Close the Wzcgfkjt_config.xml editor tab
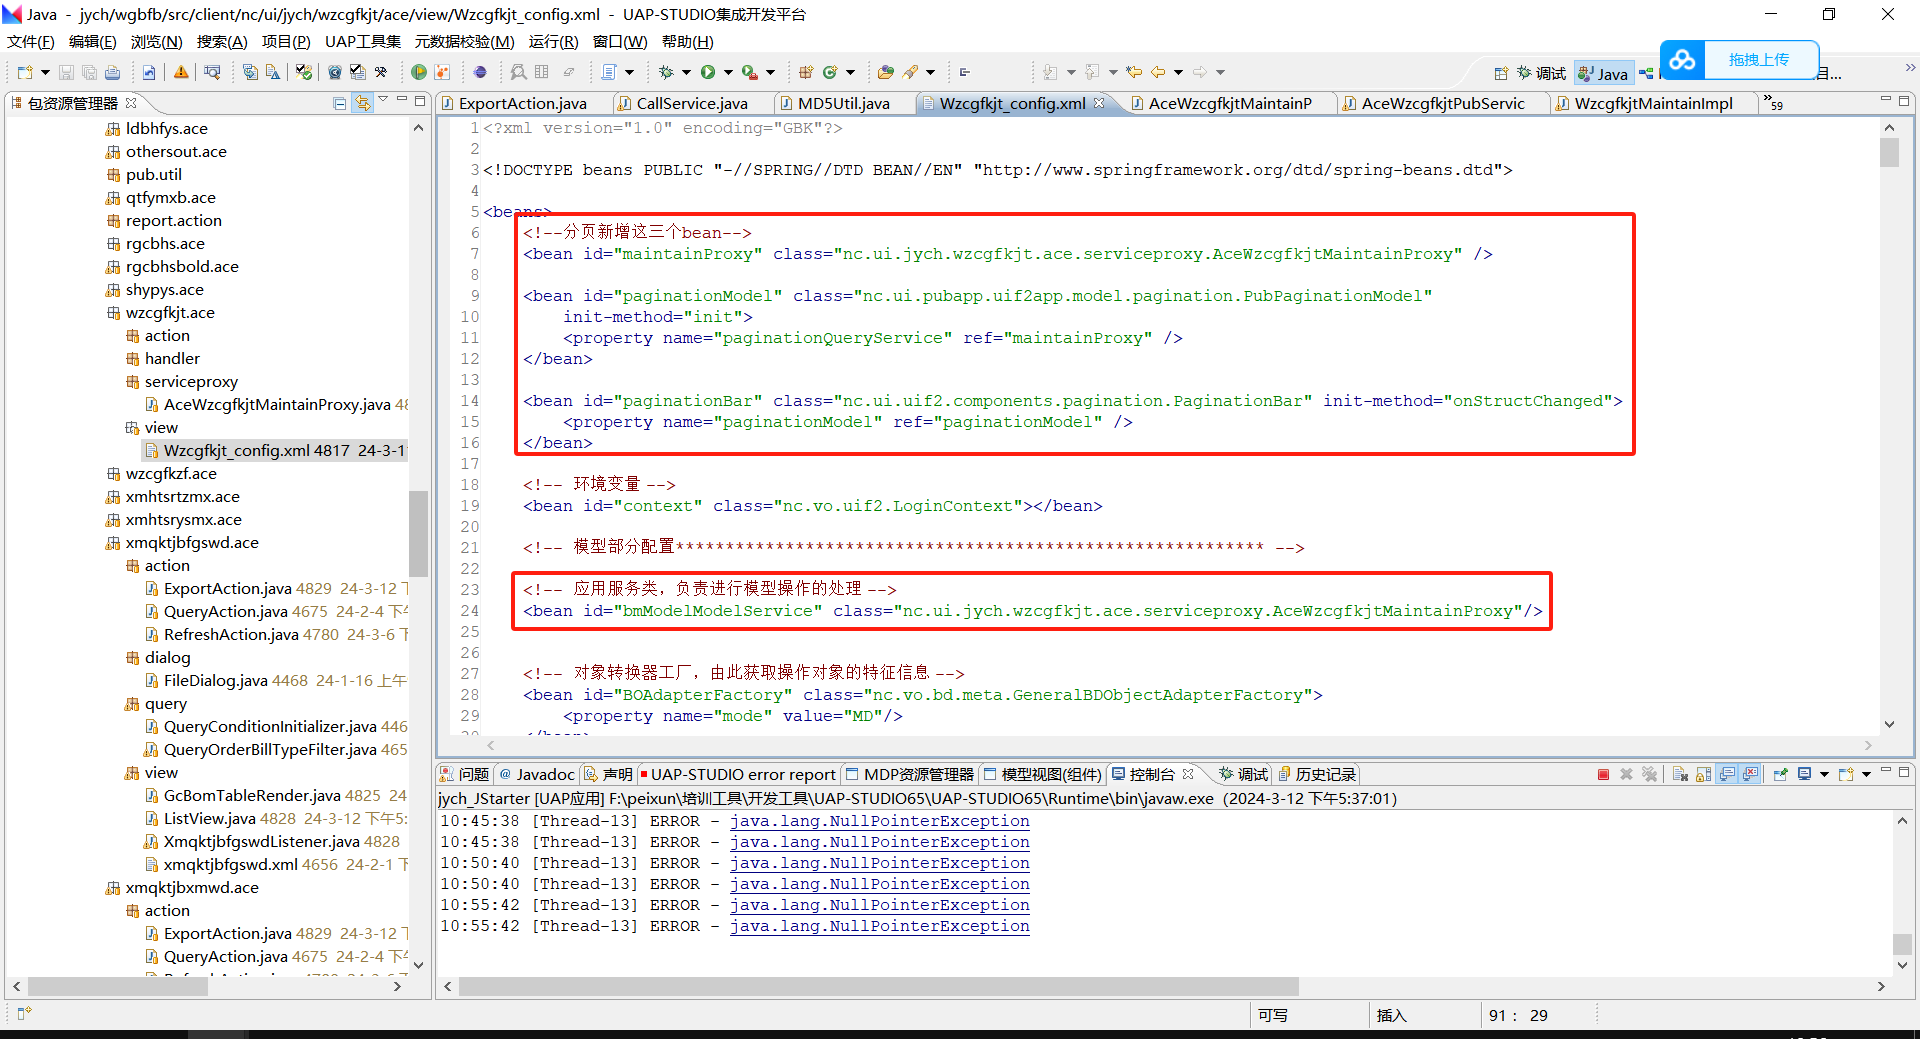 pos(1099,103)
